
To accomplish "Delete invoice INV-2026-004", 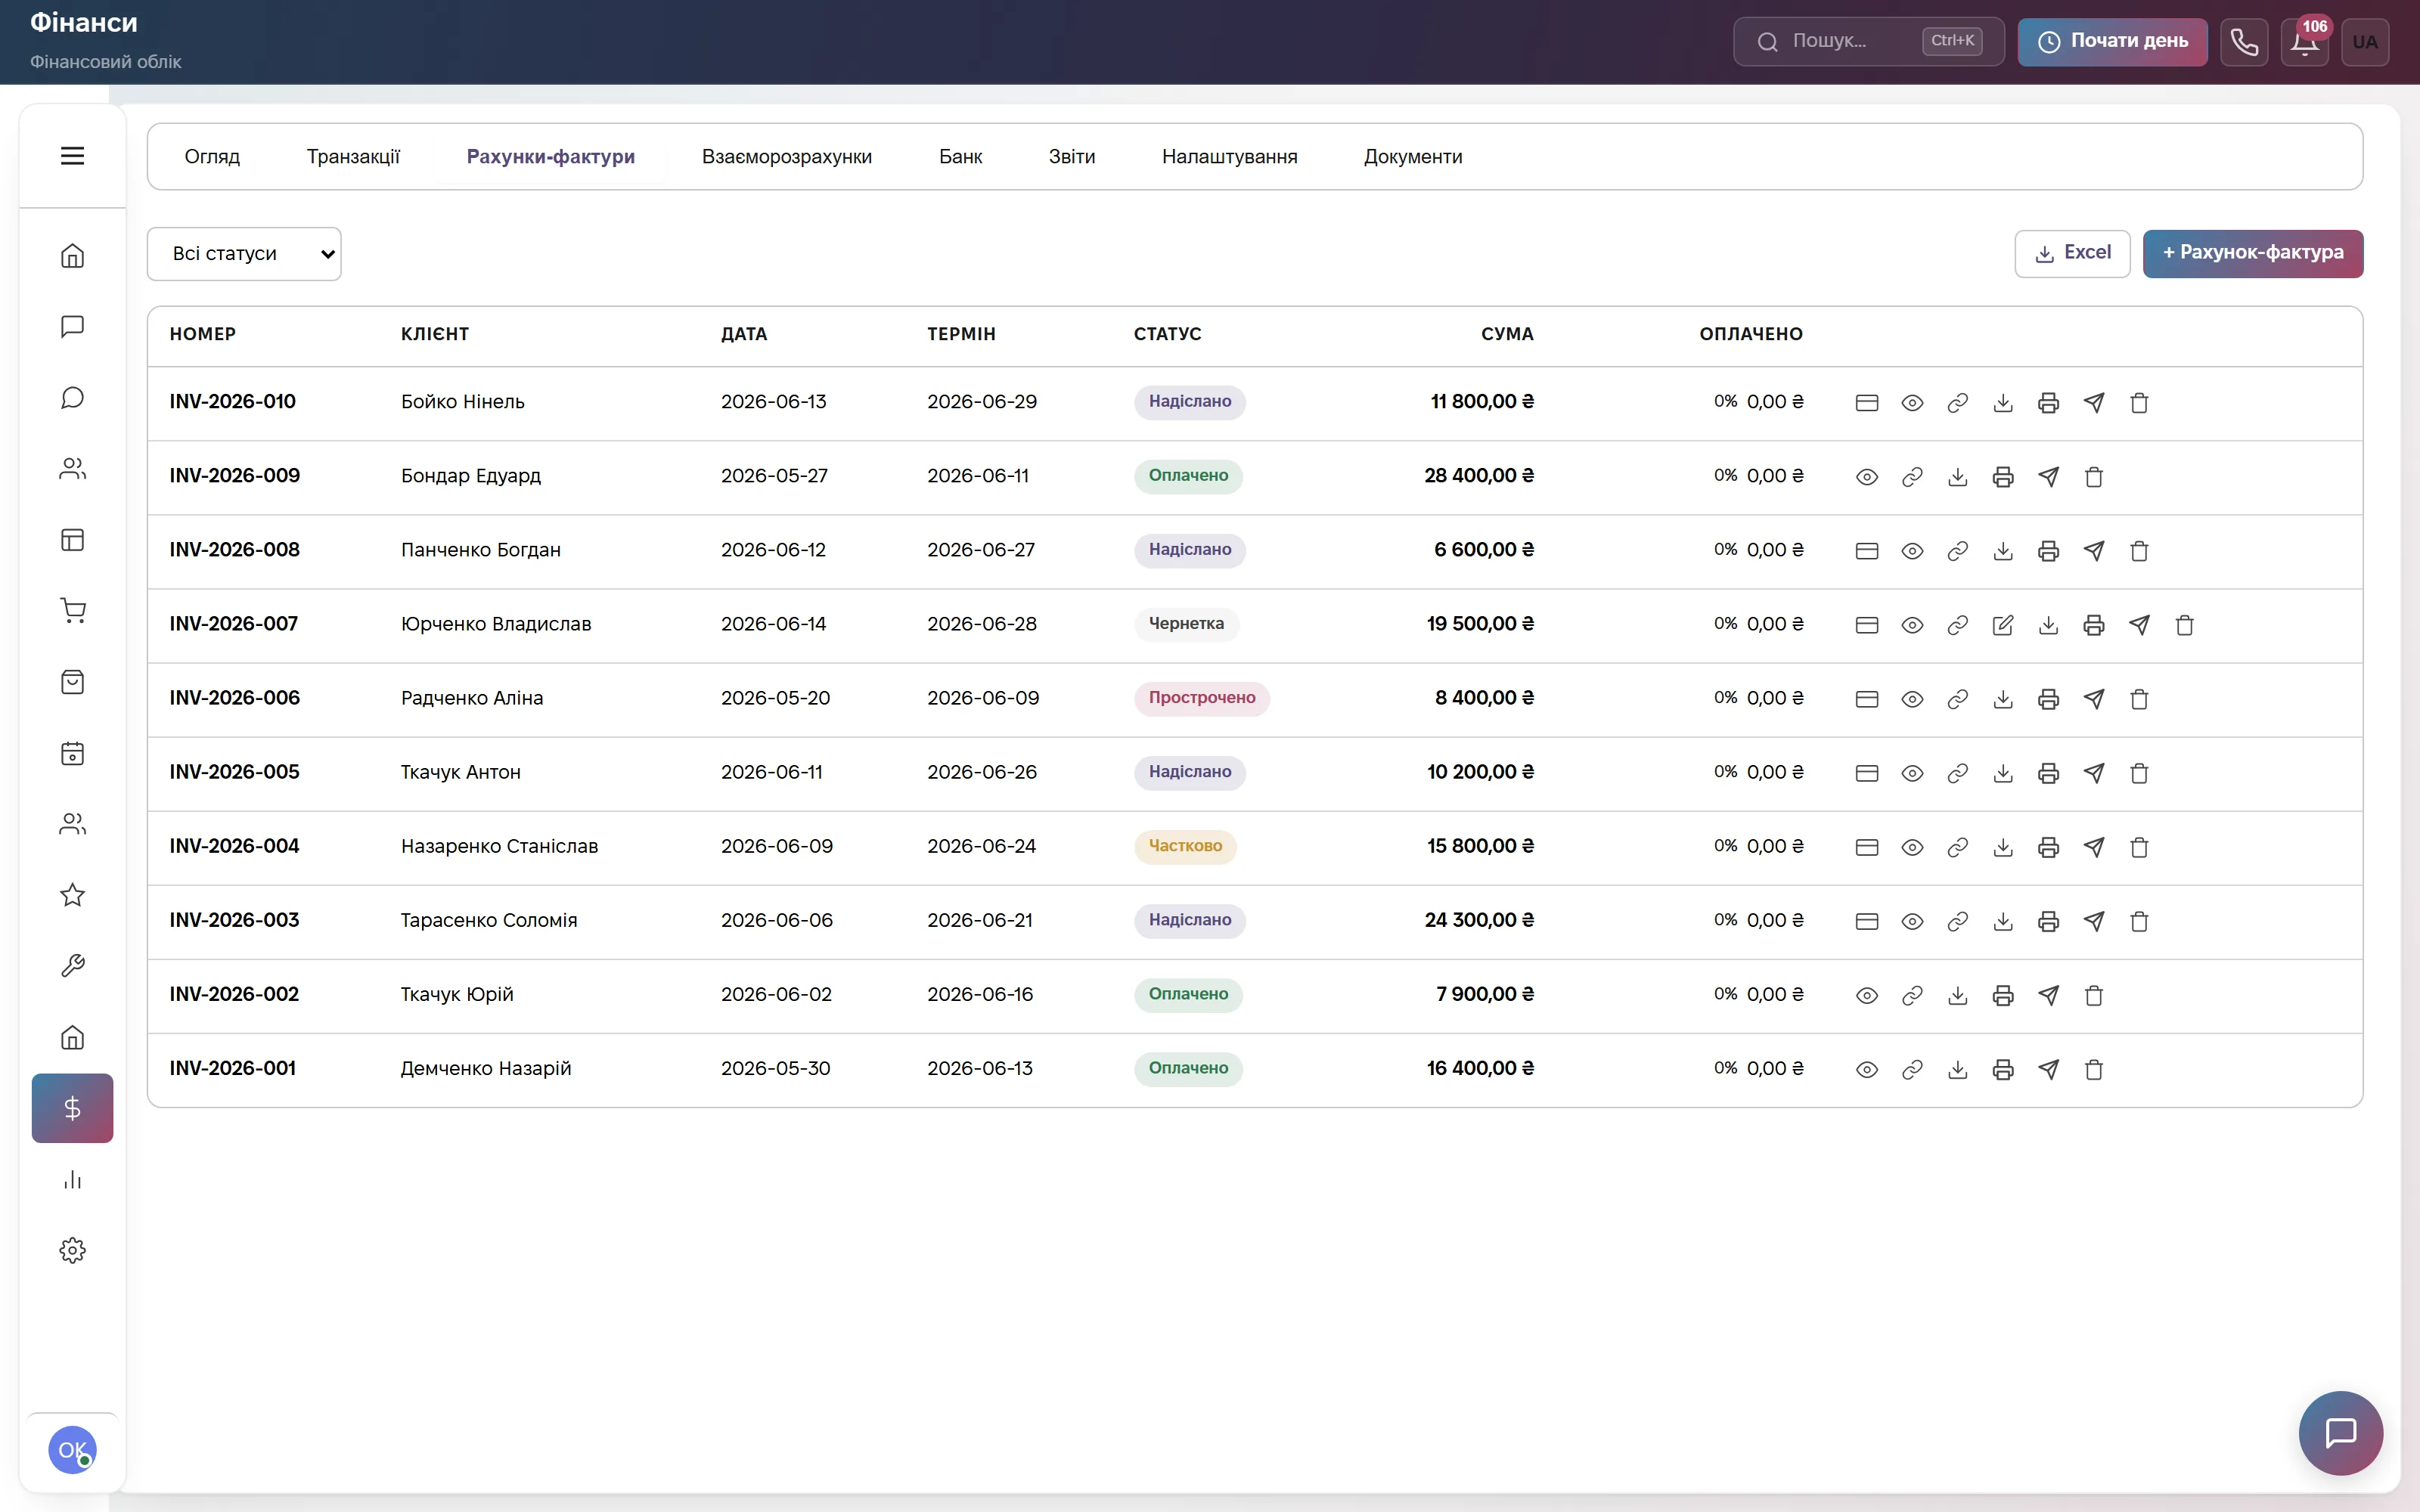I will point(2139,847).
